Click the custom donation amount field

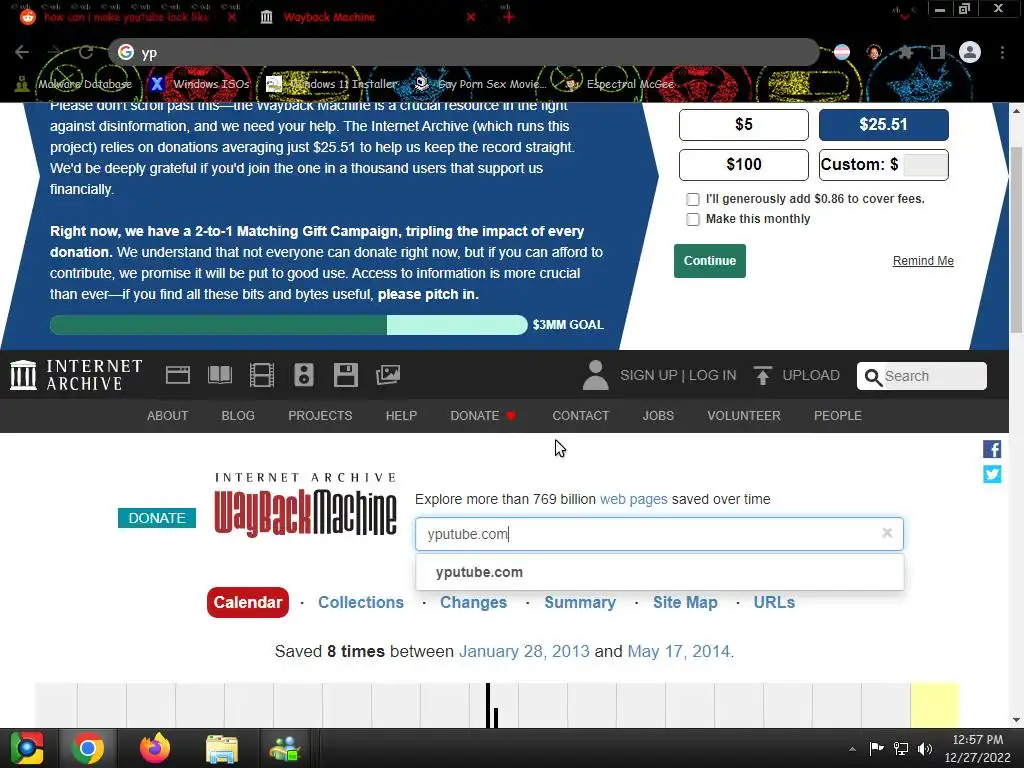(925, 165)
